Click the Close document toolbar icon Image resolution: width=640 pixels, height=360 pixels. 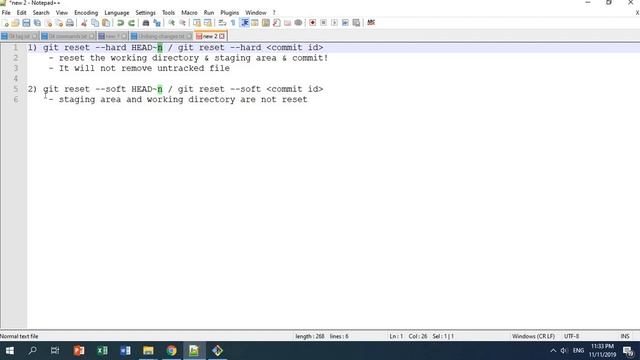[48, 23]
